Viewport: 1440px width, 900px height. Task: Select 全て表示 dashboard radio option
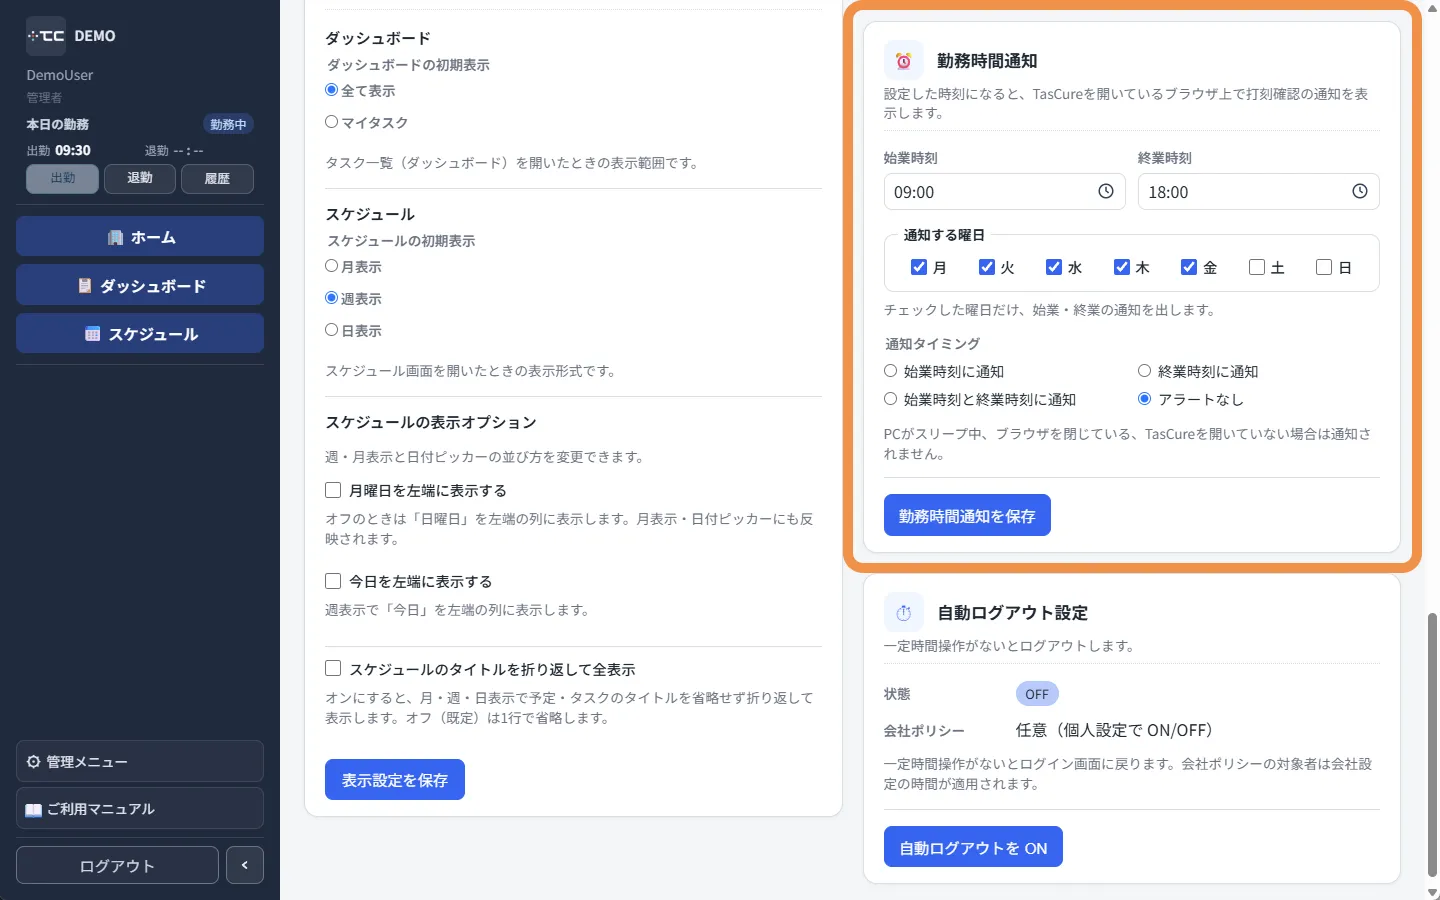(332, 90)
